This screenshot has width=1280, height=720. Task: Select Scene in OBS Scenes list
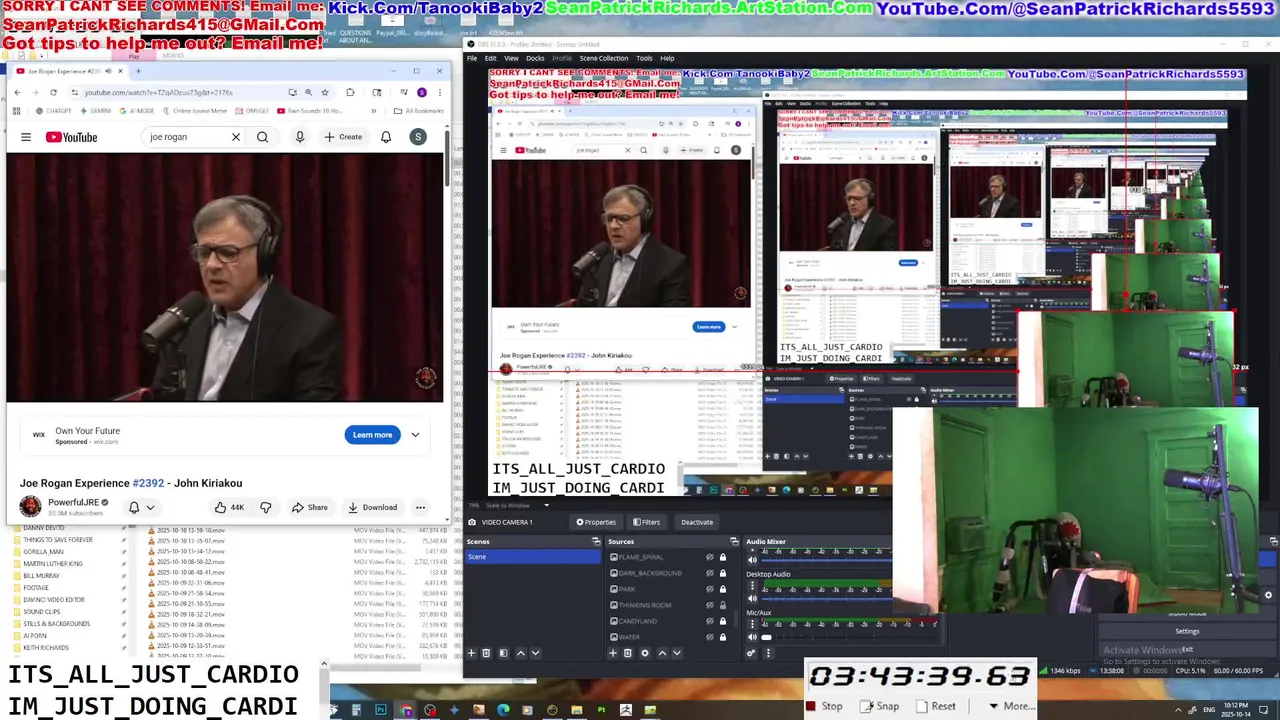point(532,557)
